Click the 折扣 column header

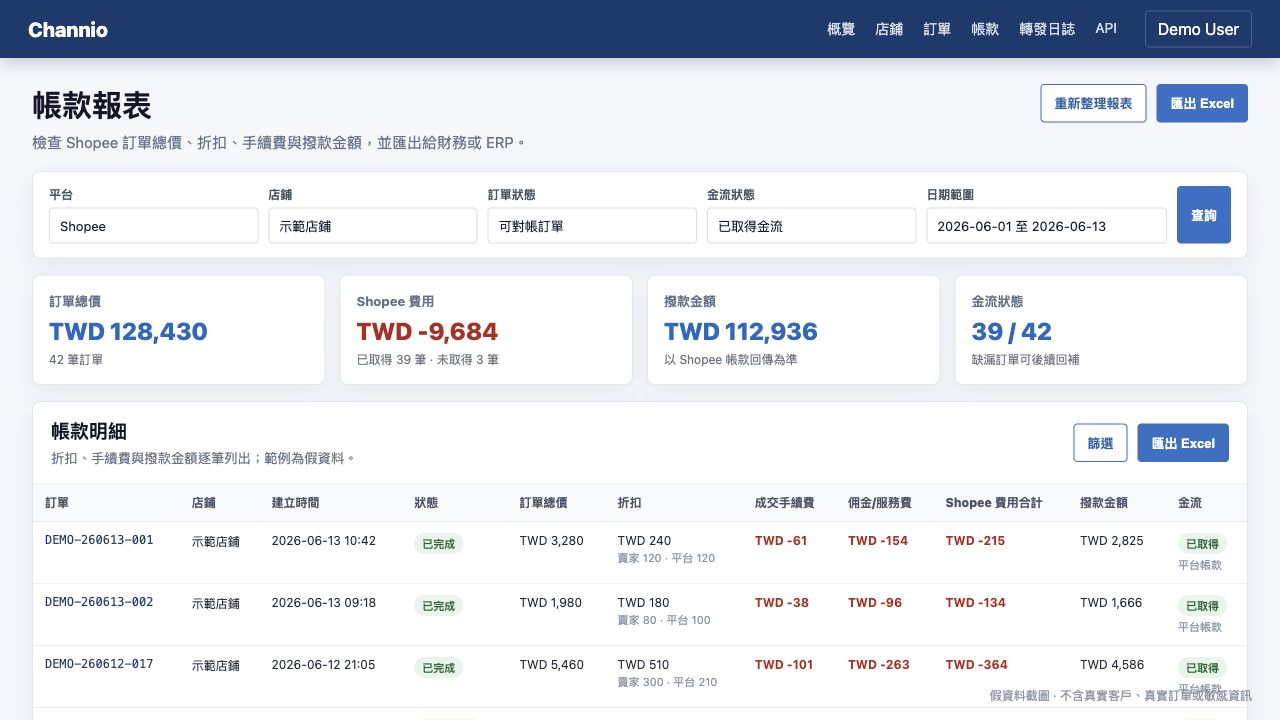(630, 503)
